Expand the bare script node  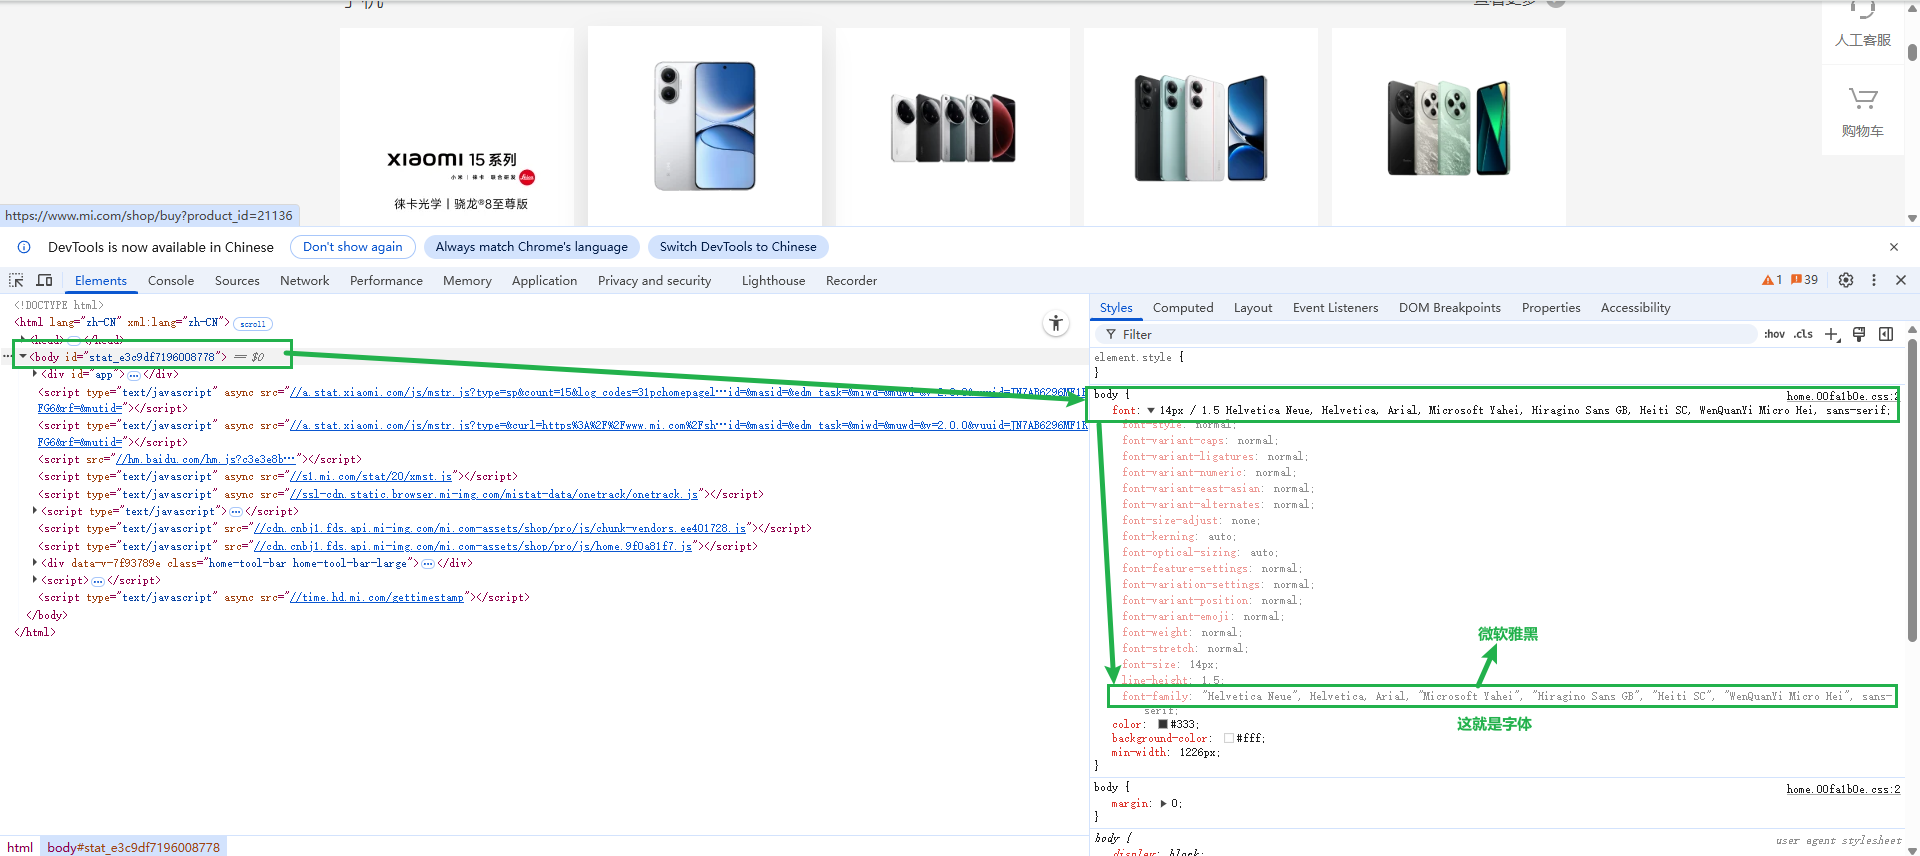tap(35, 580)
